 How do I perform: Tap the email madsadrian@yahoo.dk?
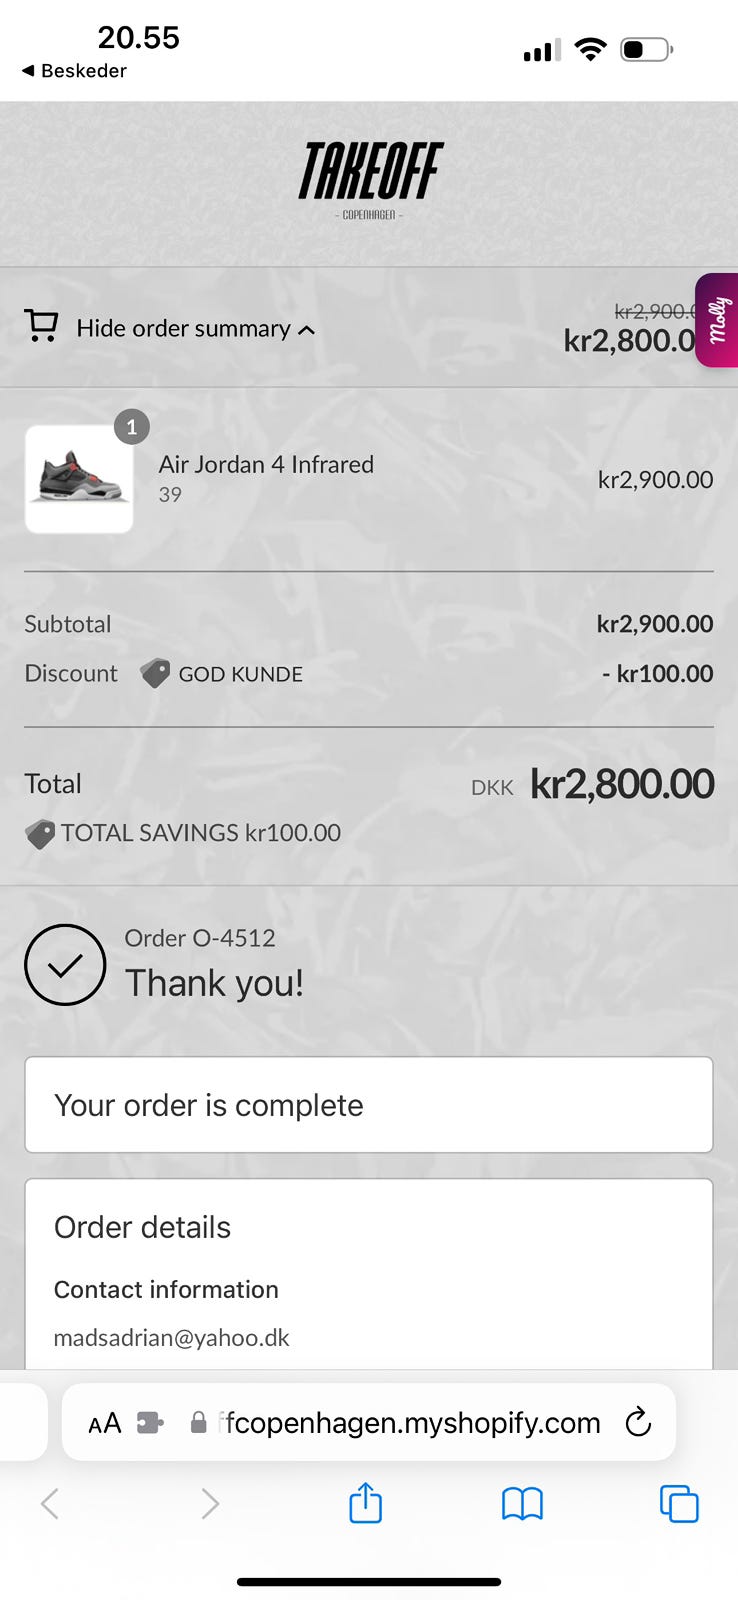(171, 1338)
